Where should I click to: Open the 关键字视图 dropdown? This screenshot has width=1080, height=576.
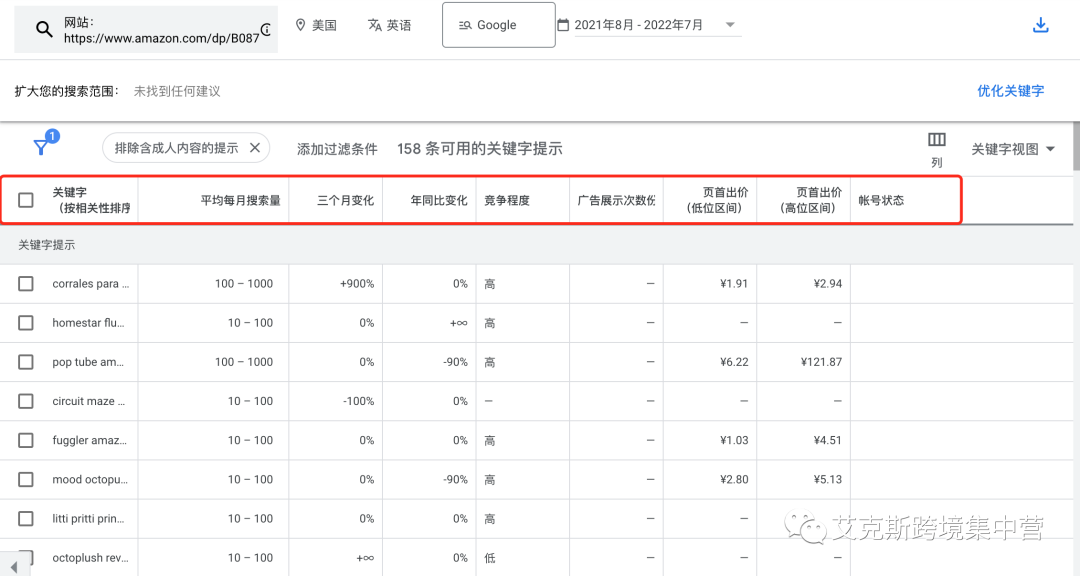coord(1013,149)
